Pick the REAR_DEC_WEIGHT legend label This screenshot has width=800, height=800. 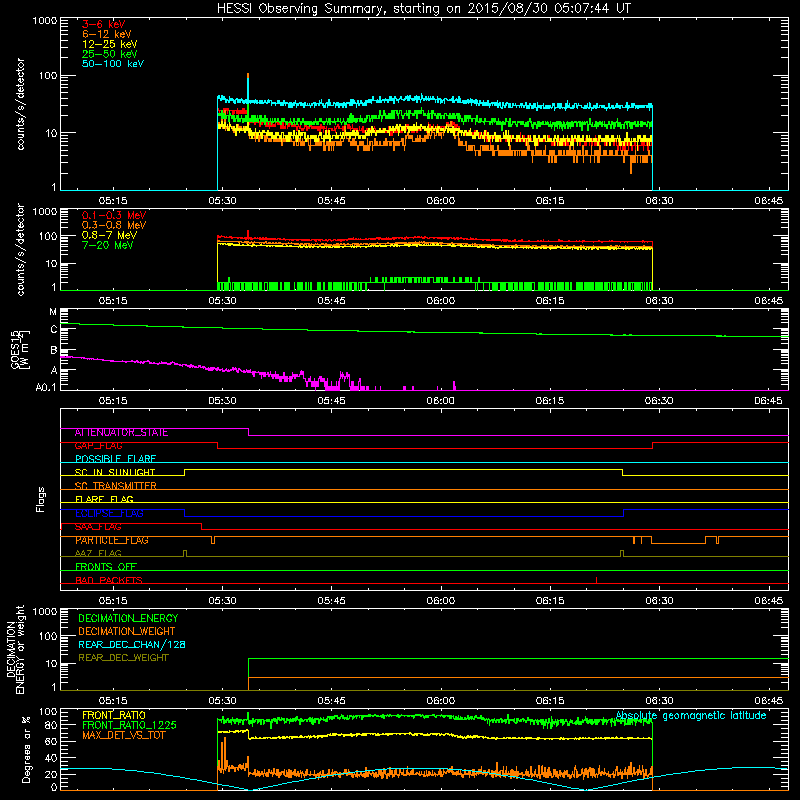123,658
